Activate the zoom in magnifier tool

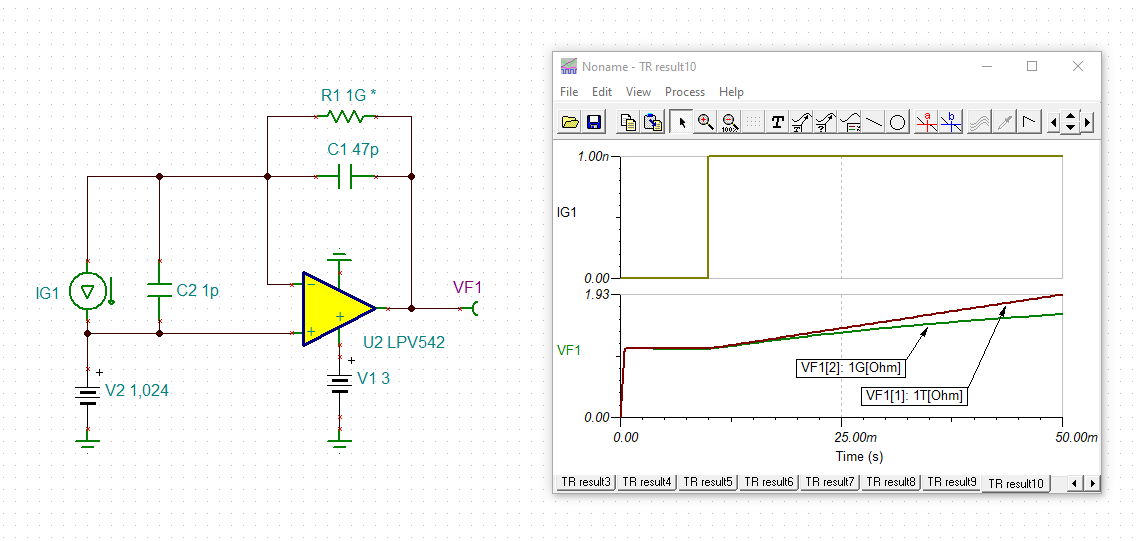coord(705,122)
